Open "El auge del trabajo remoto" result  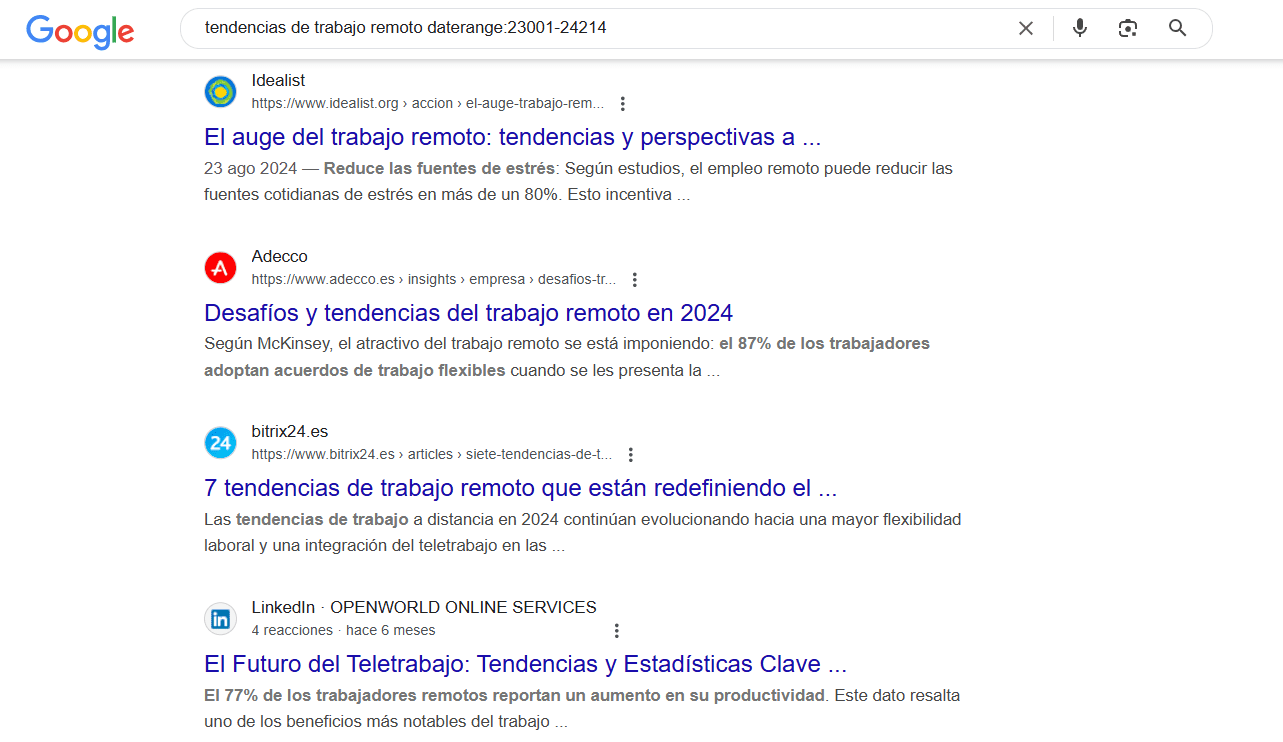coord(512,137)
